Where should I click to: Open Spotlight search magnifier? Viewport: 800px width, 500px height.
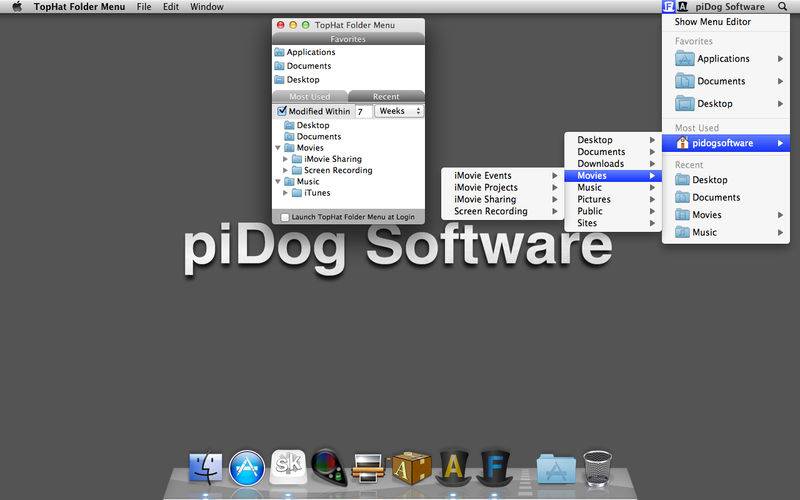click(783, 7)
